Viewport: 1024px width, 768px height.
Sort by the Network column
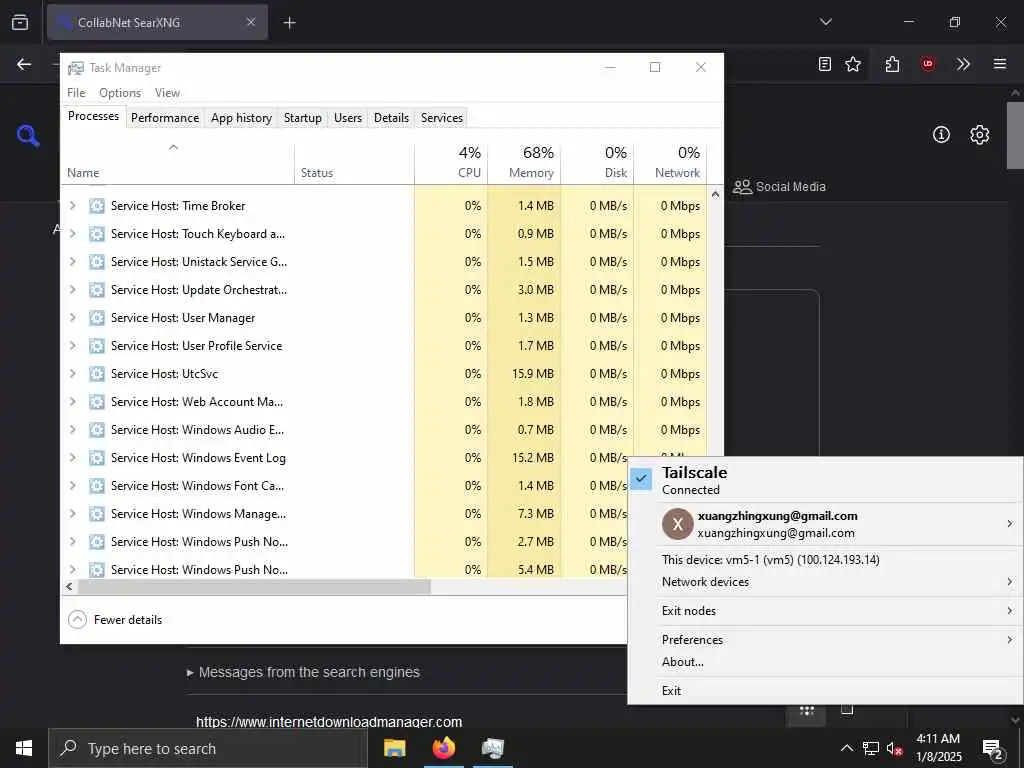pos(671,162)
